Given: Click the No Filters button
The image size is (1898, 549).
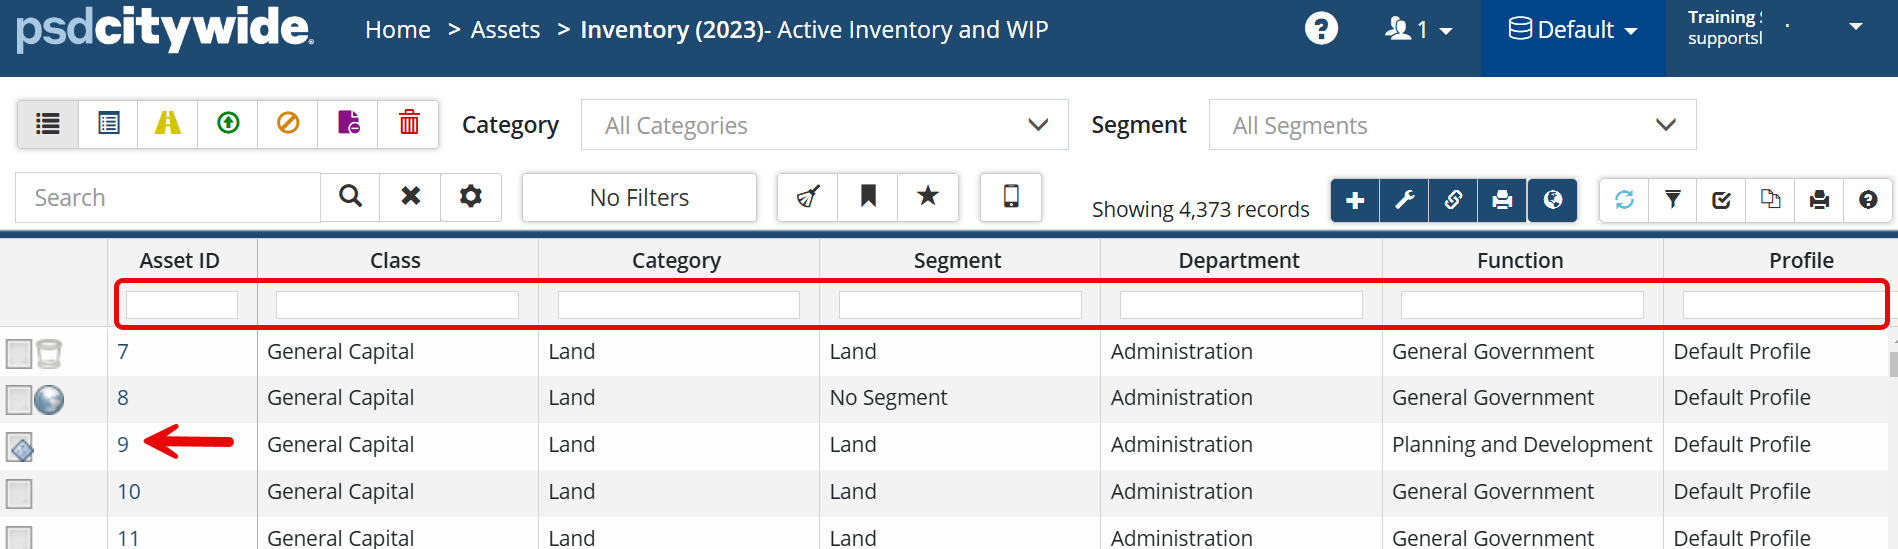Looking at the screenshot, I should (x=639, y=197).
